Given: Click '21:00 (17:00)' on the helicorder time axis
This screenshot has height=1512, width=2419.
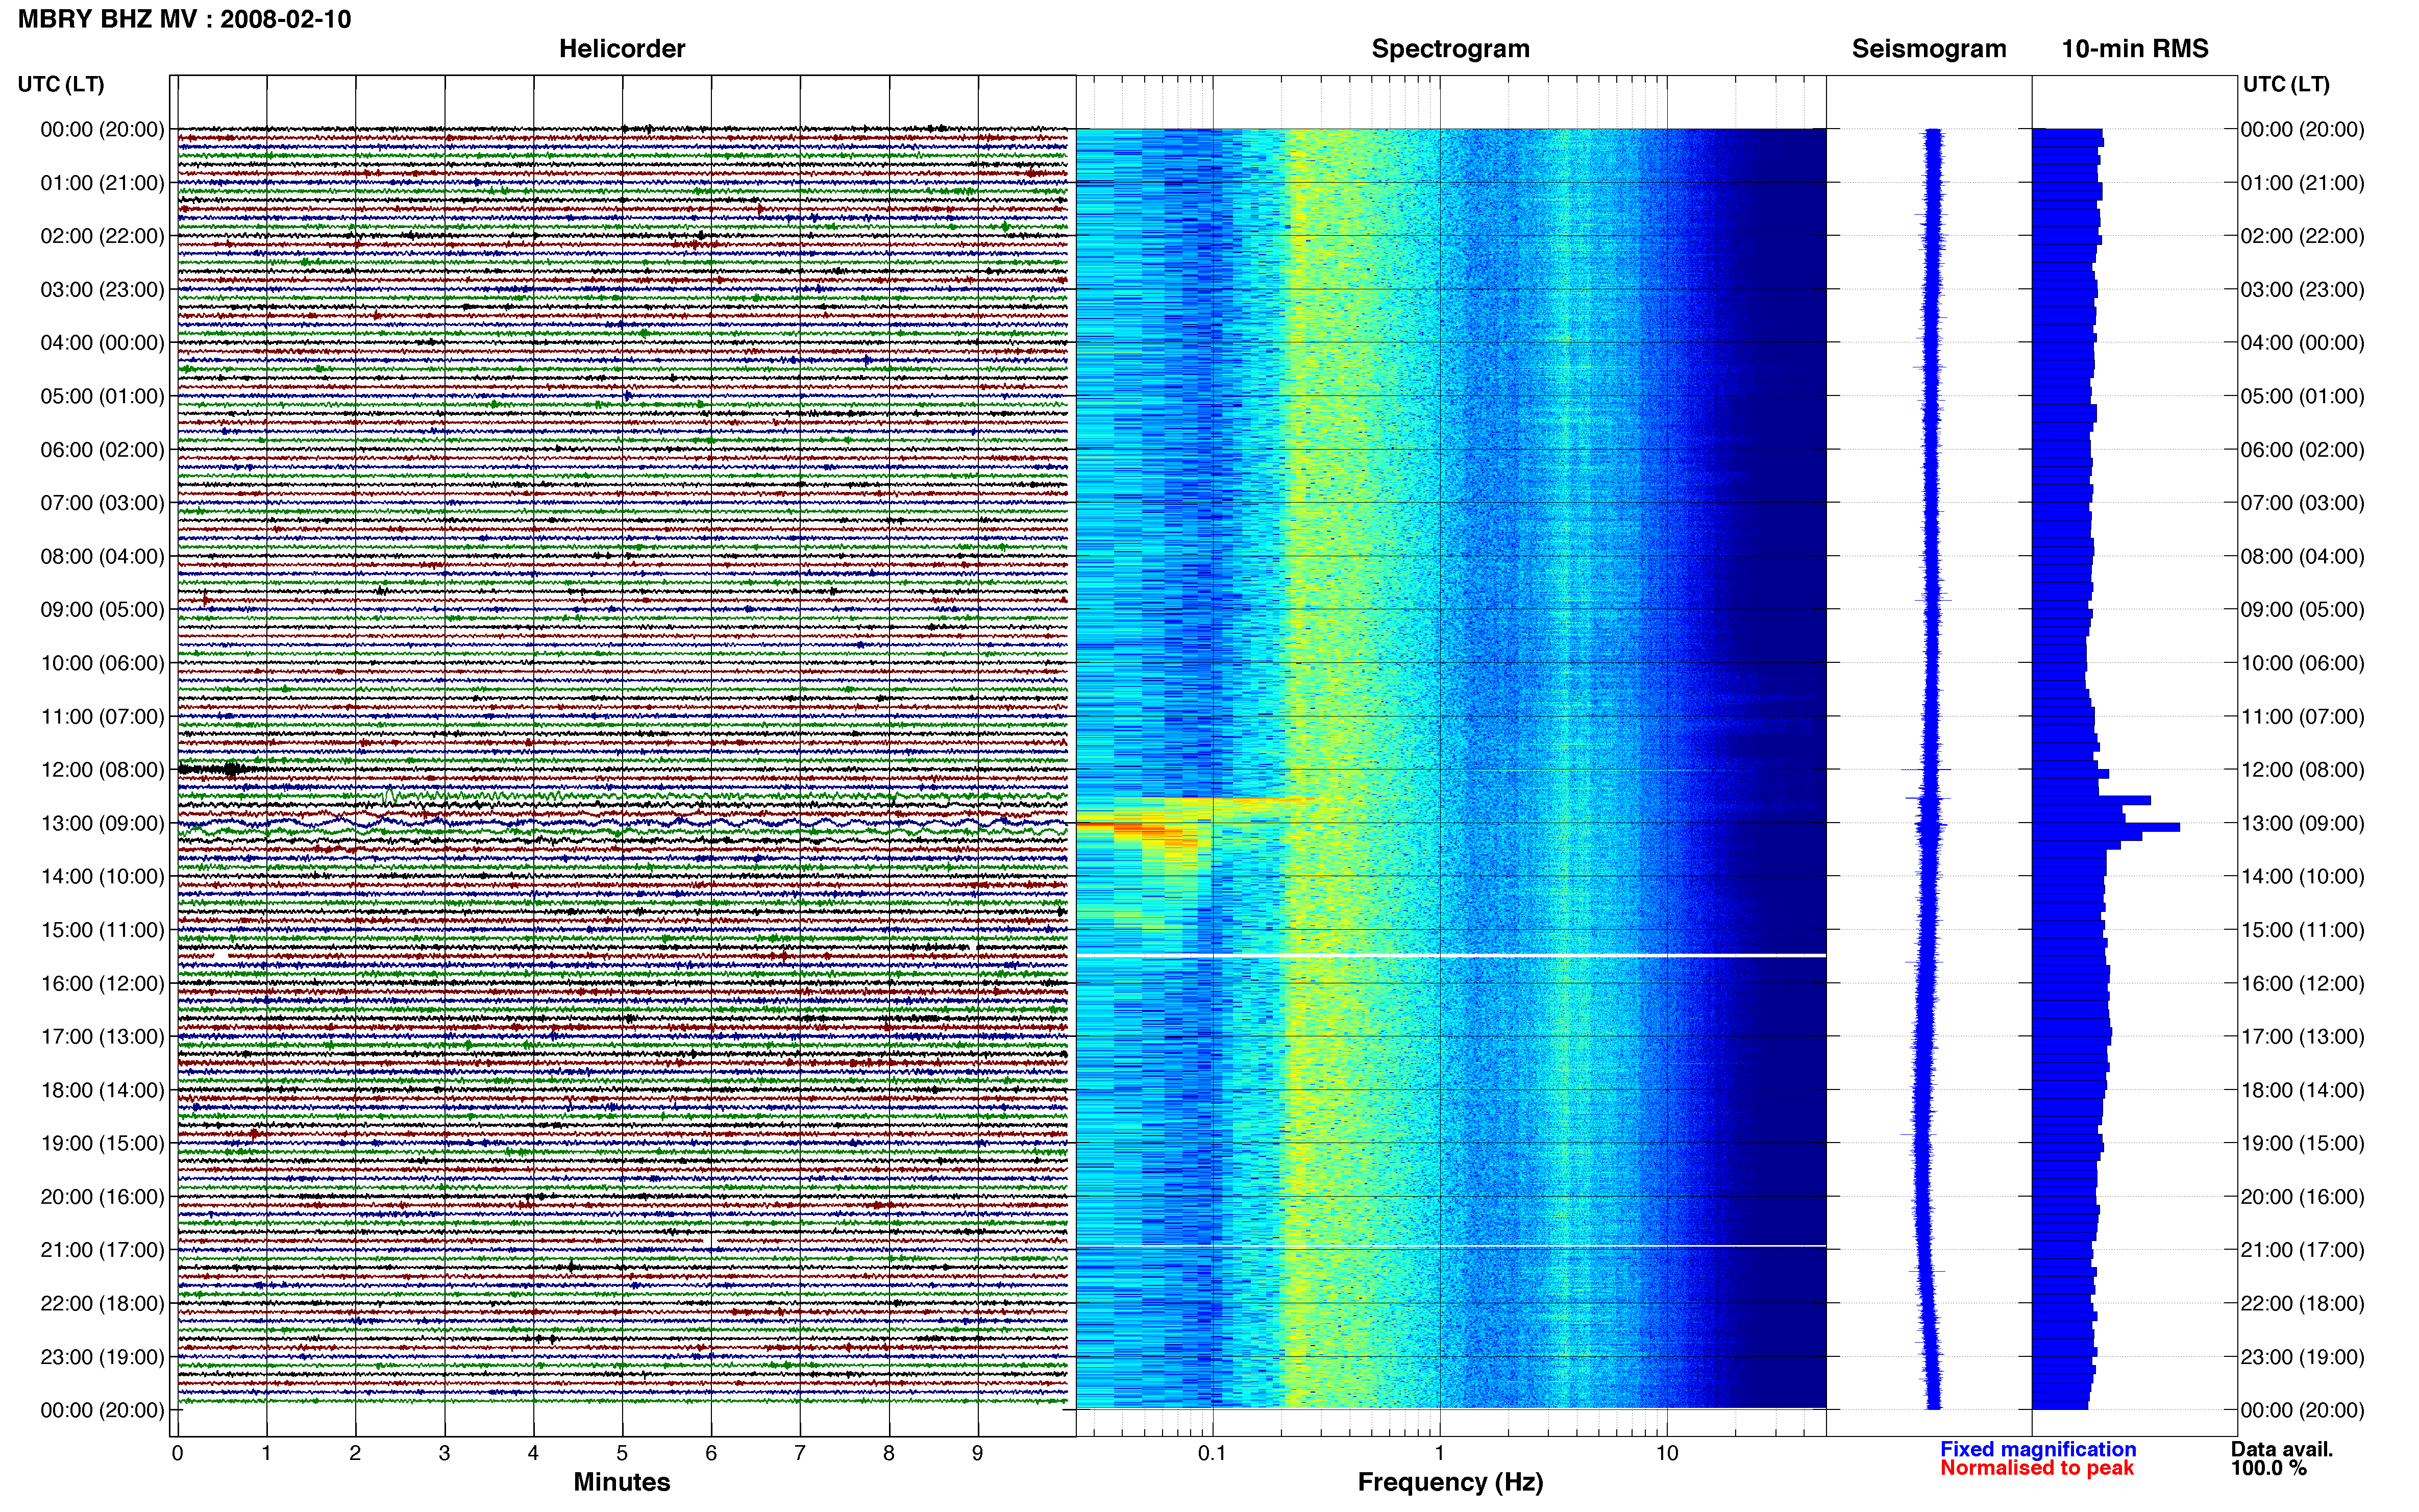Looking at the screenshot, I should tap(102, 1250).
